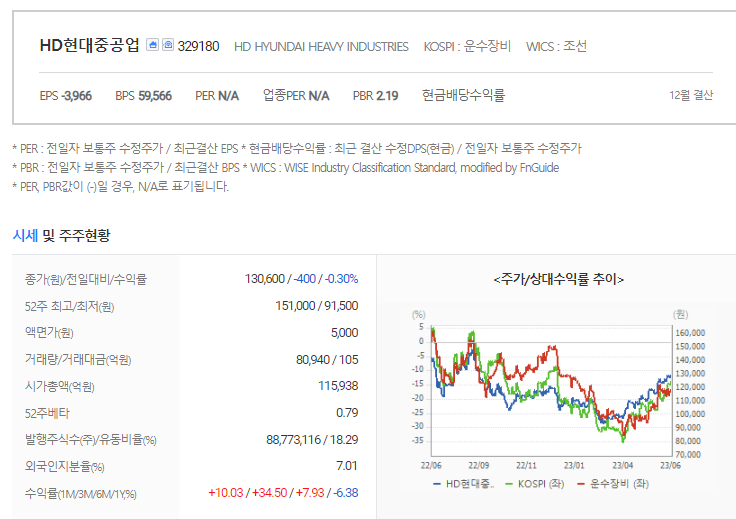Click the blue HD현대중 legend entry
The width and height of the screenshot is (736, 519).
pyautogui.click(x=464, y=484)
